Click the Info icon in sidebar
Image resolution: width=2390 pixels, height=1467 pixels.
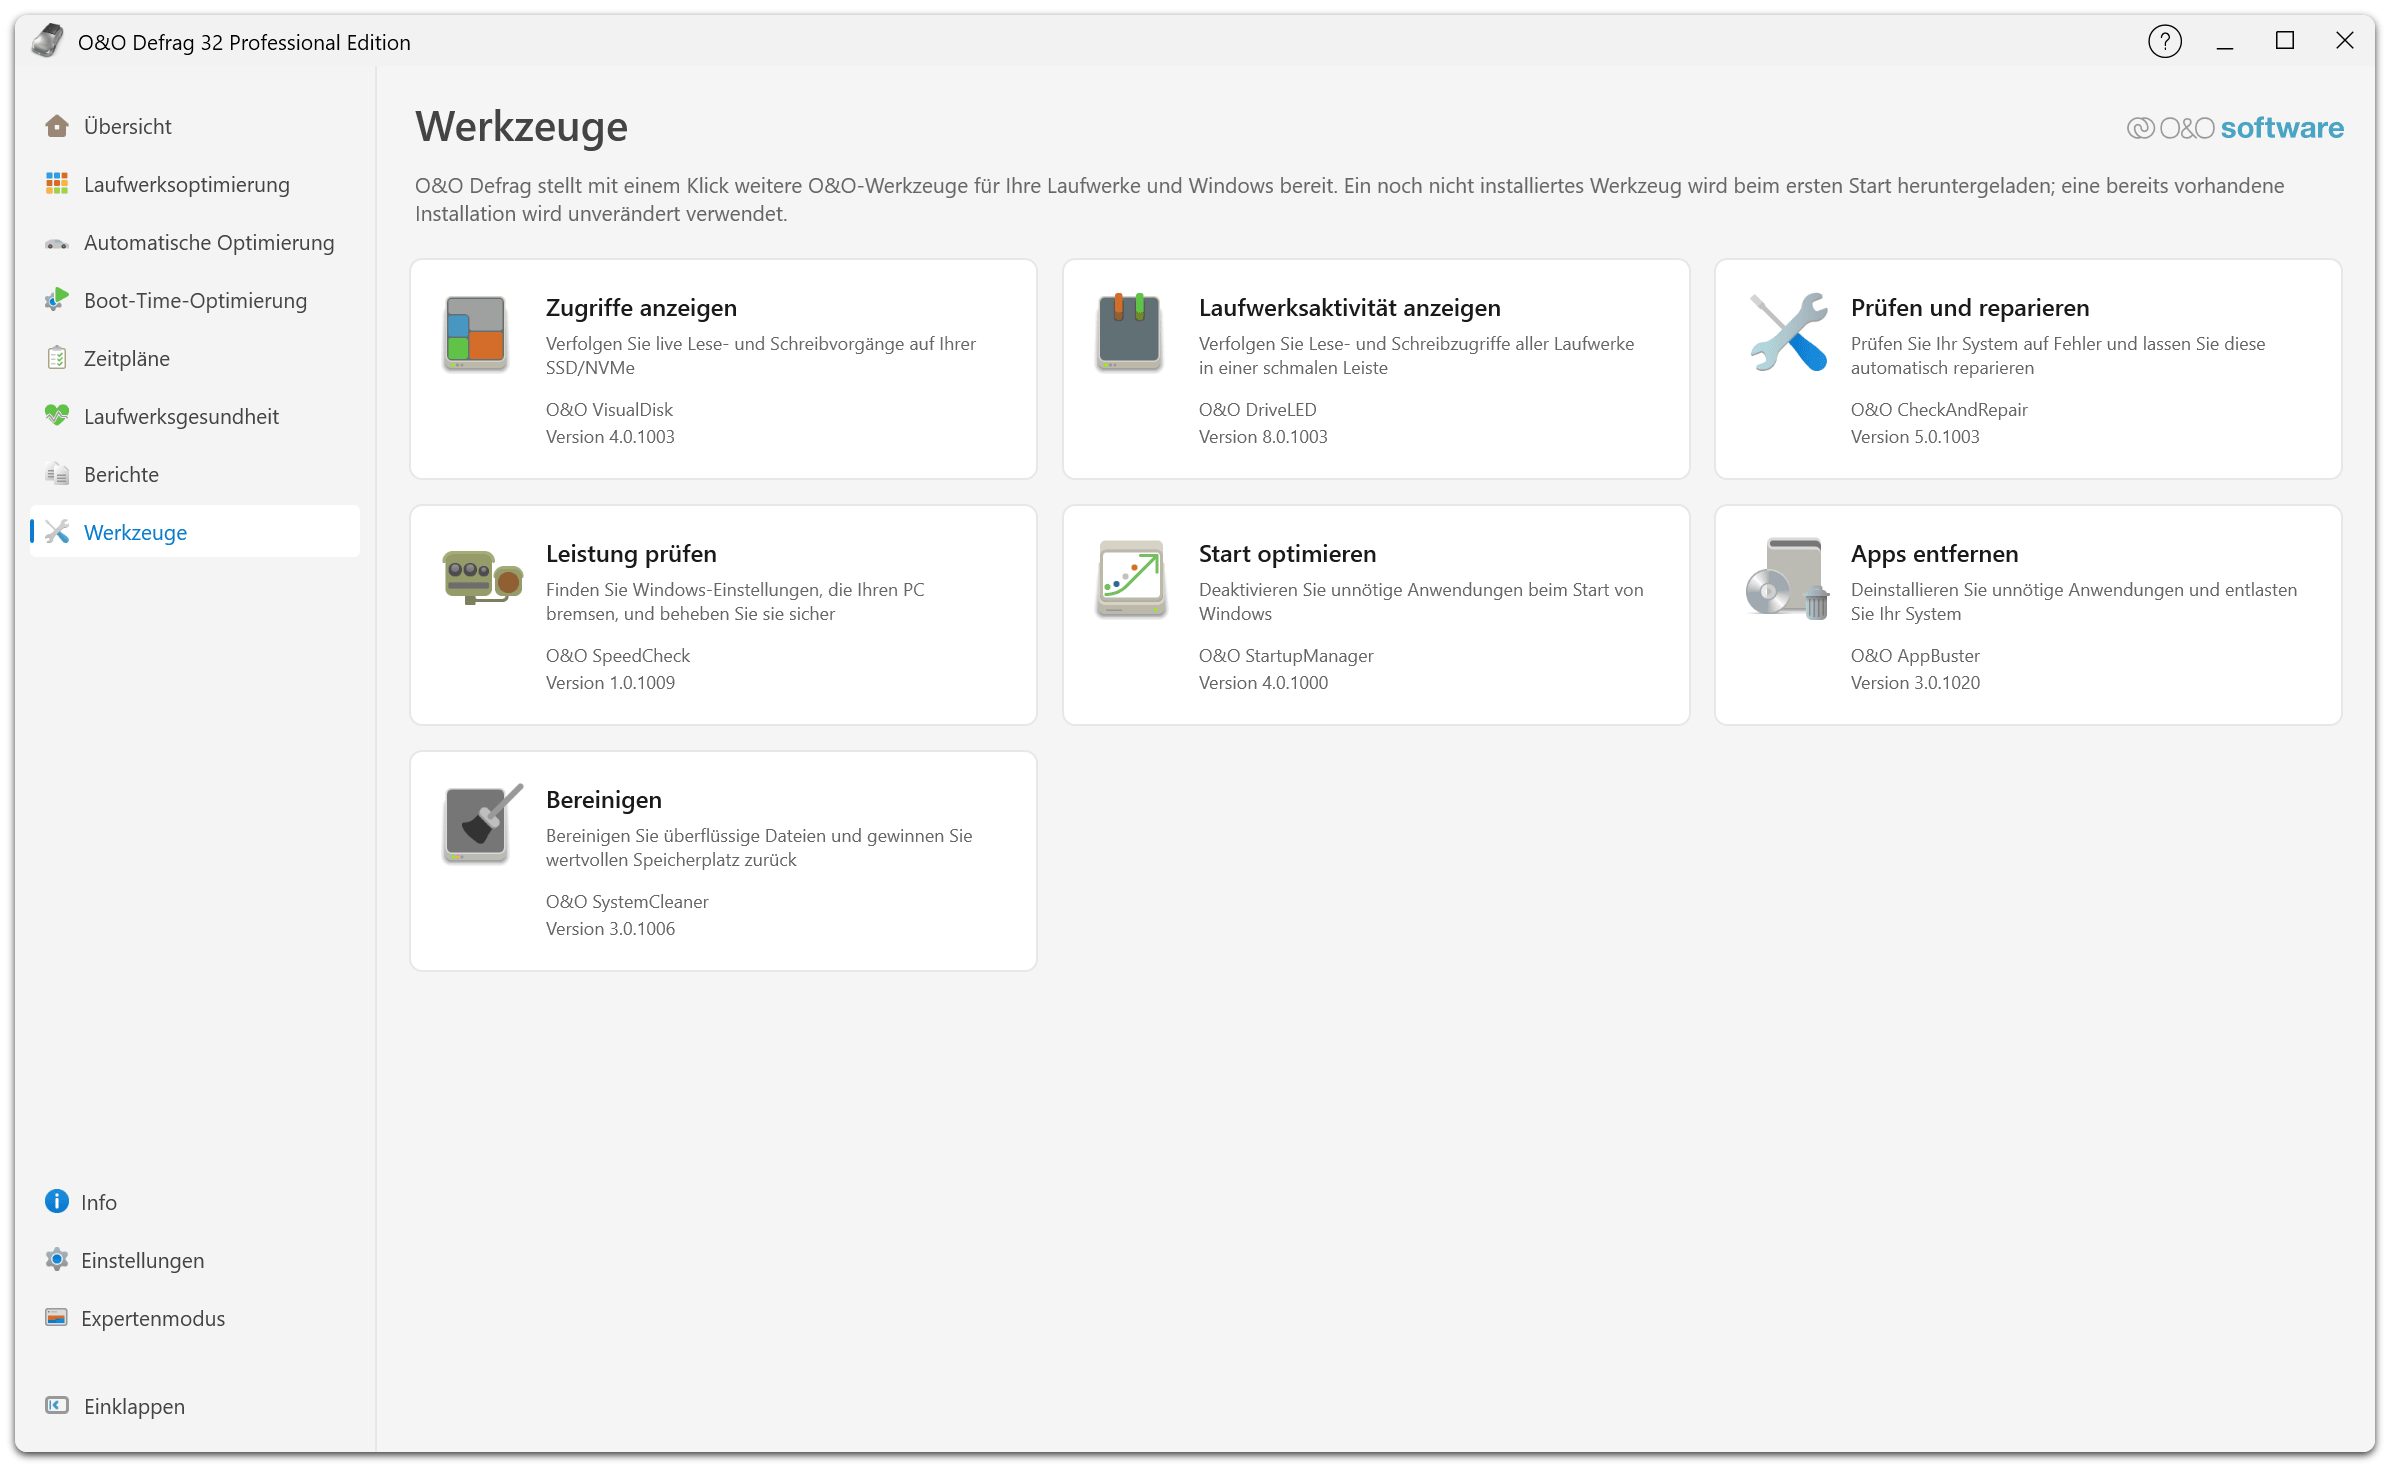57,1202
